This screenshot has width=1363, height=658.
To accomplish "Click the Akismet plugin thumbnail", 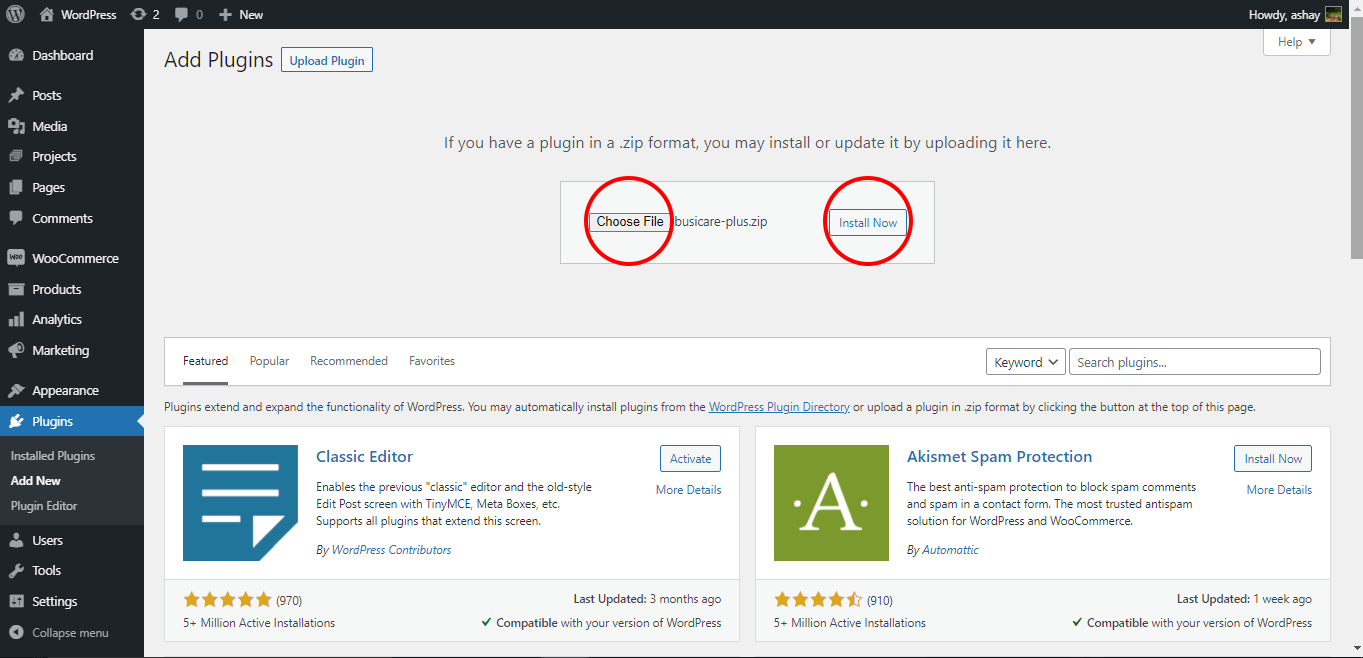I will pos(831,503).
